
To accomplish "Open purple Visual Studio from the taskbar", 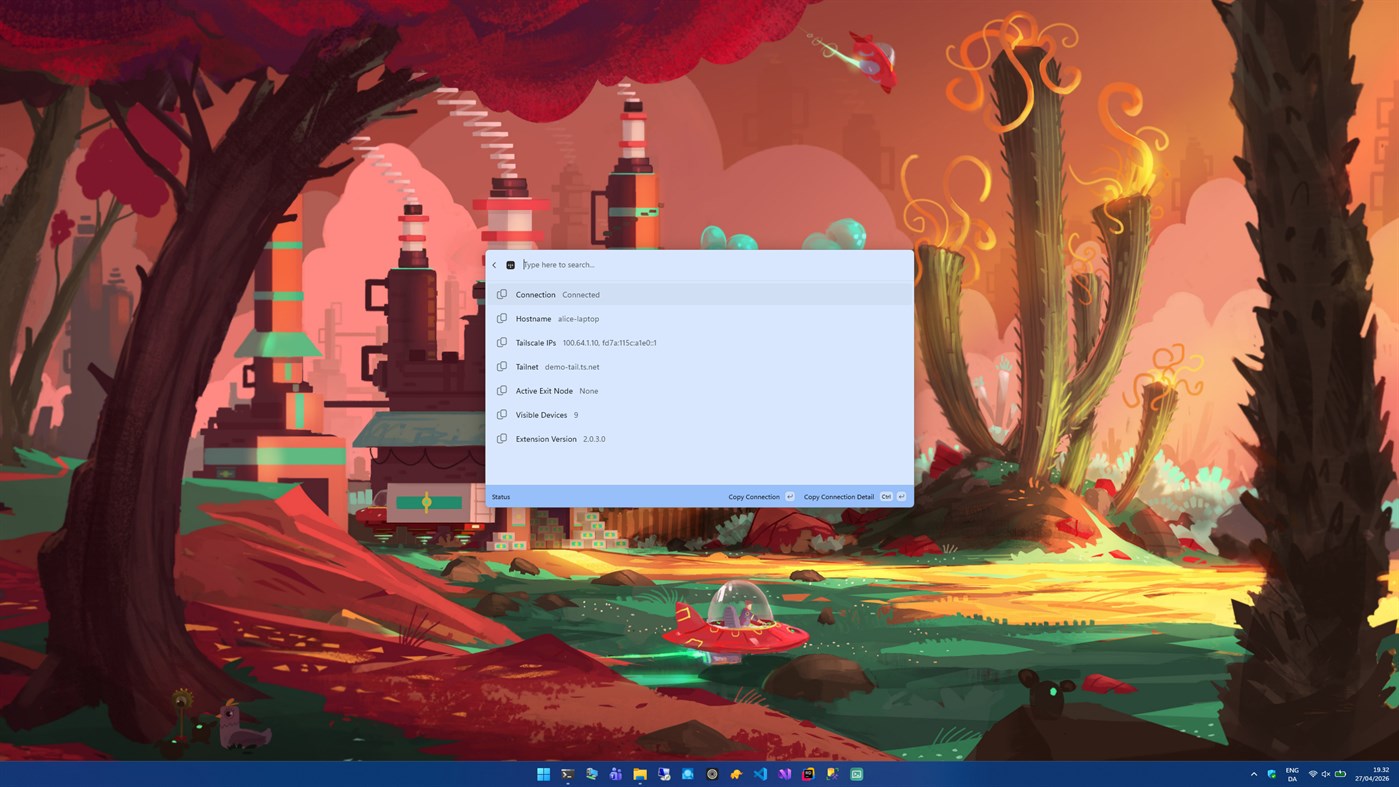I will point(784,774).
